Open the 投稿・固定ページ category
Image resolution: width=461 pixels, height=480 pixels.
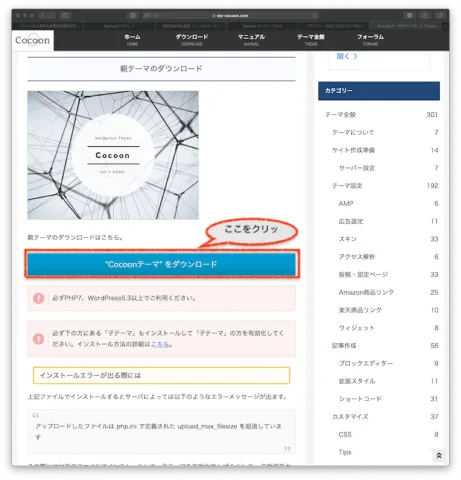[x=363, y=274]
